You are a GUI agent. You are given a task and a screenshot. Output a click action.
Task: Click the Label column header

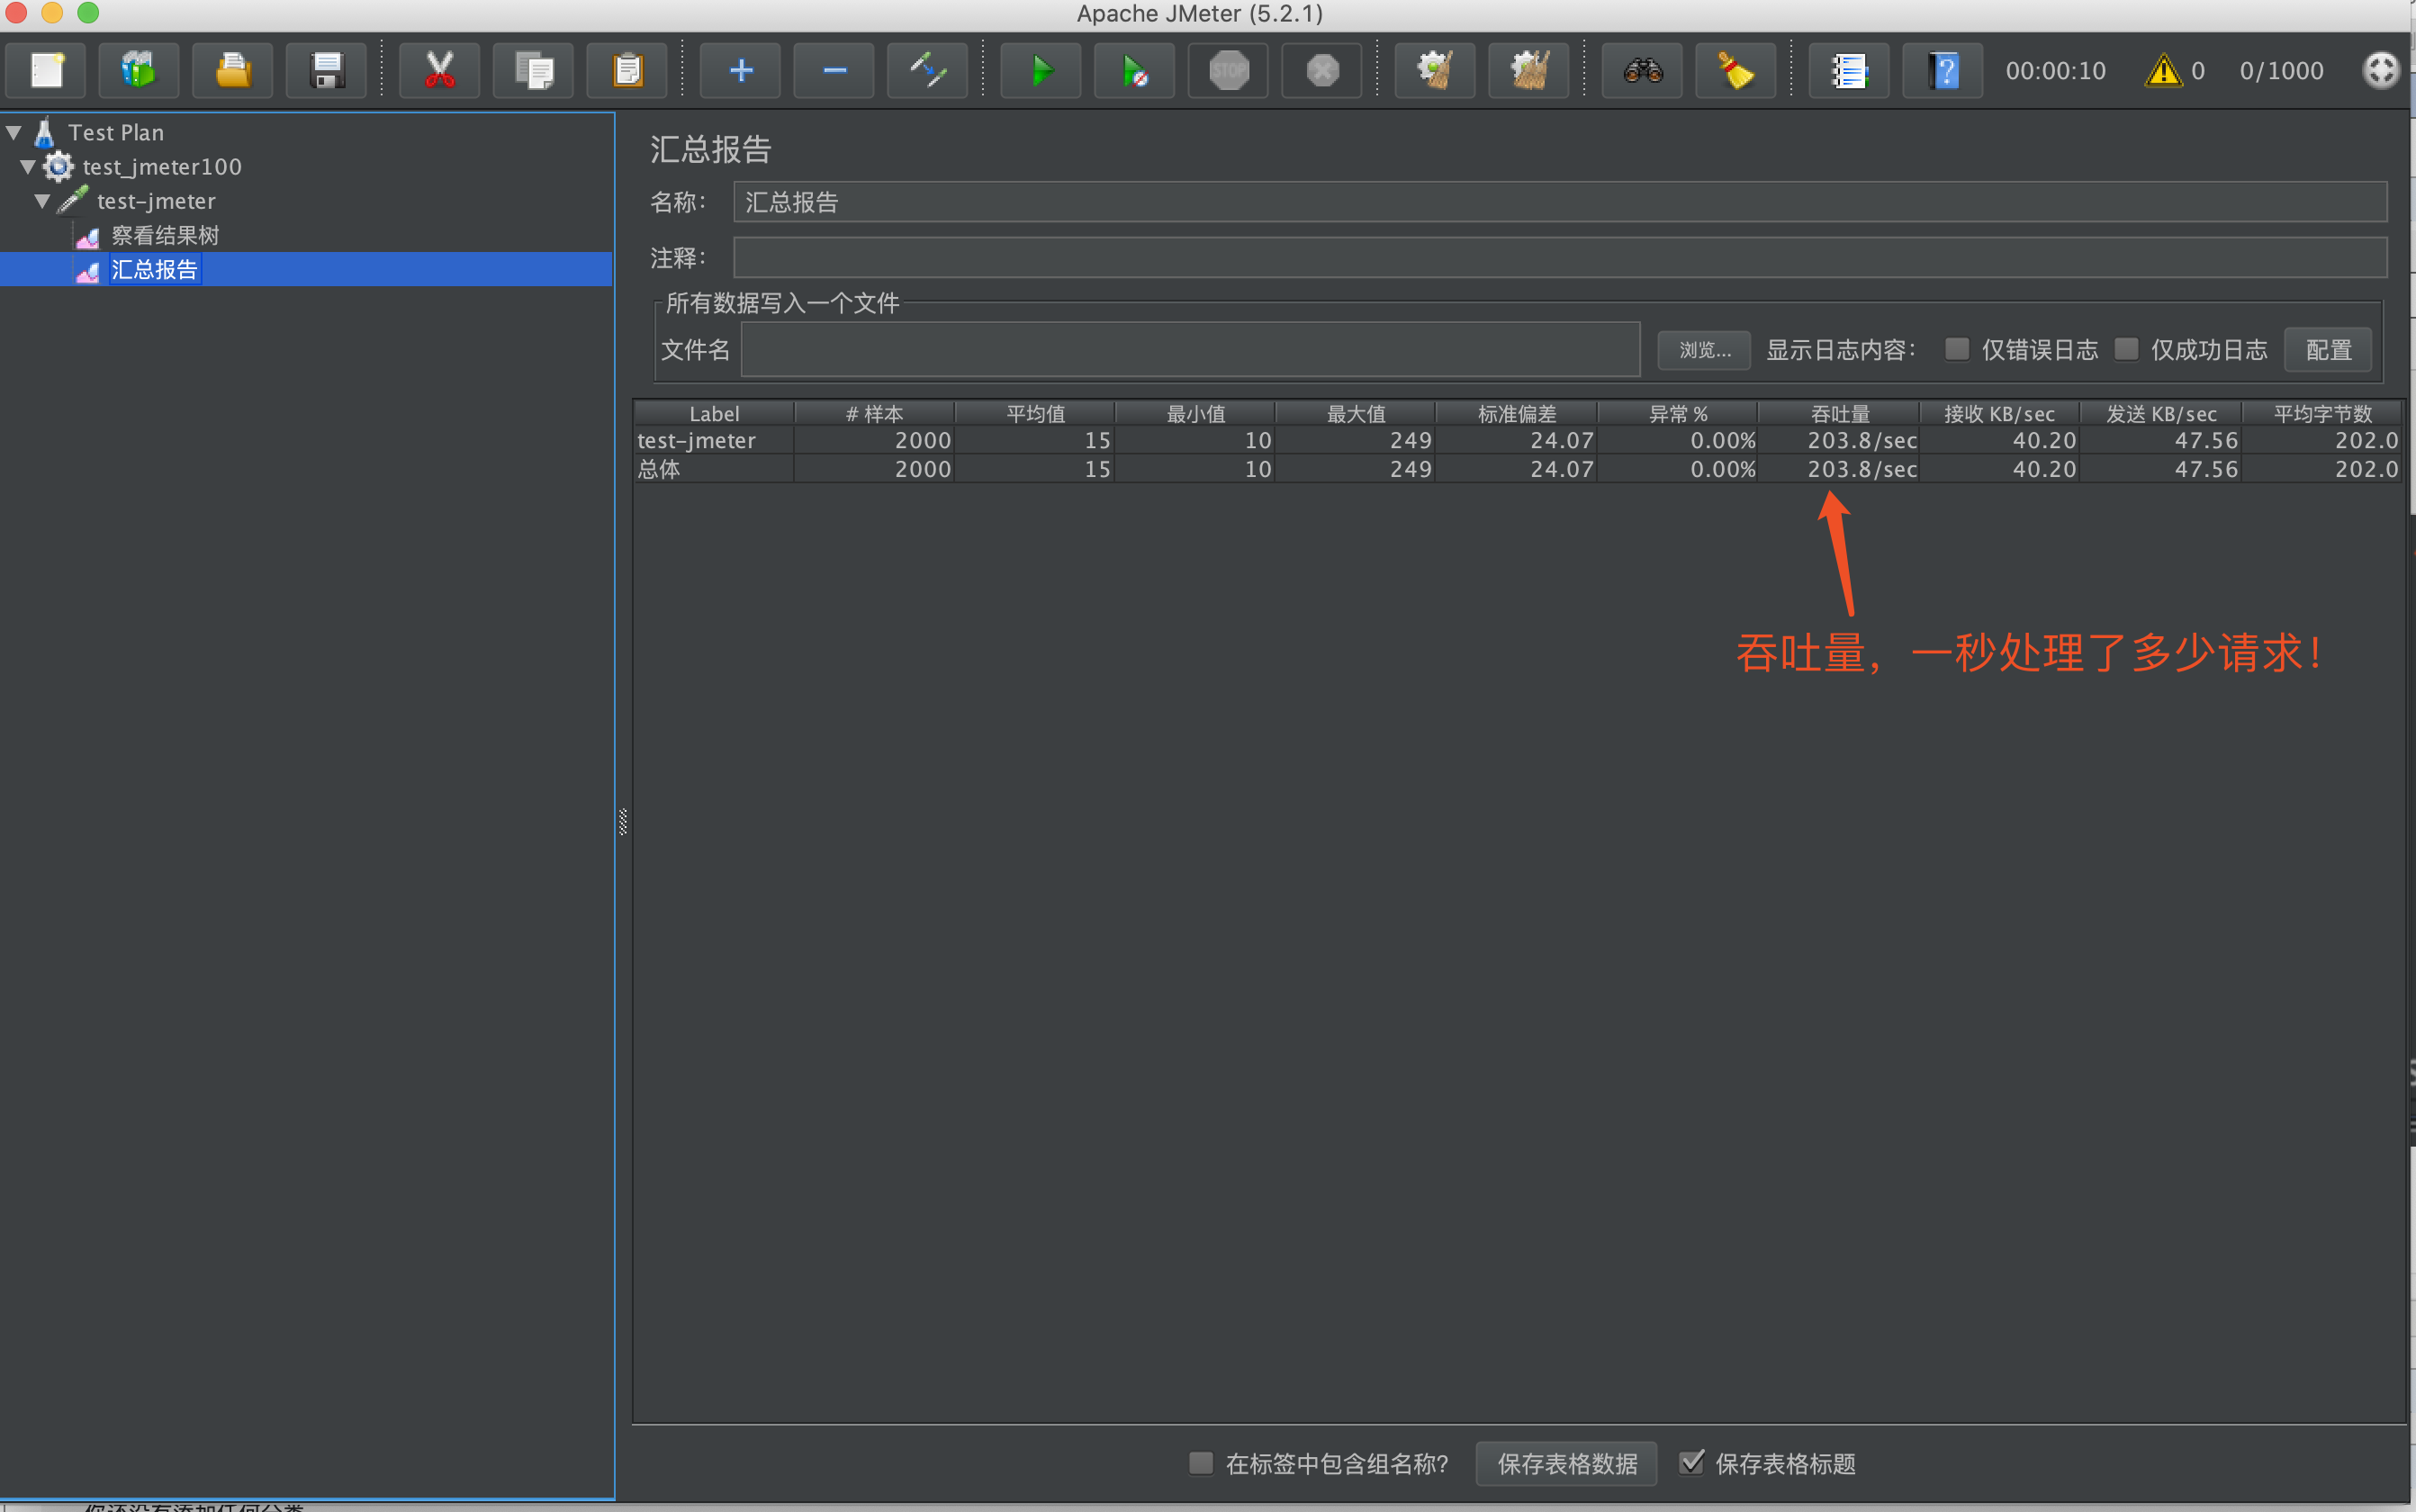(714, 413)
